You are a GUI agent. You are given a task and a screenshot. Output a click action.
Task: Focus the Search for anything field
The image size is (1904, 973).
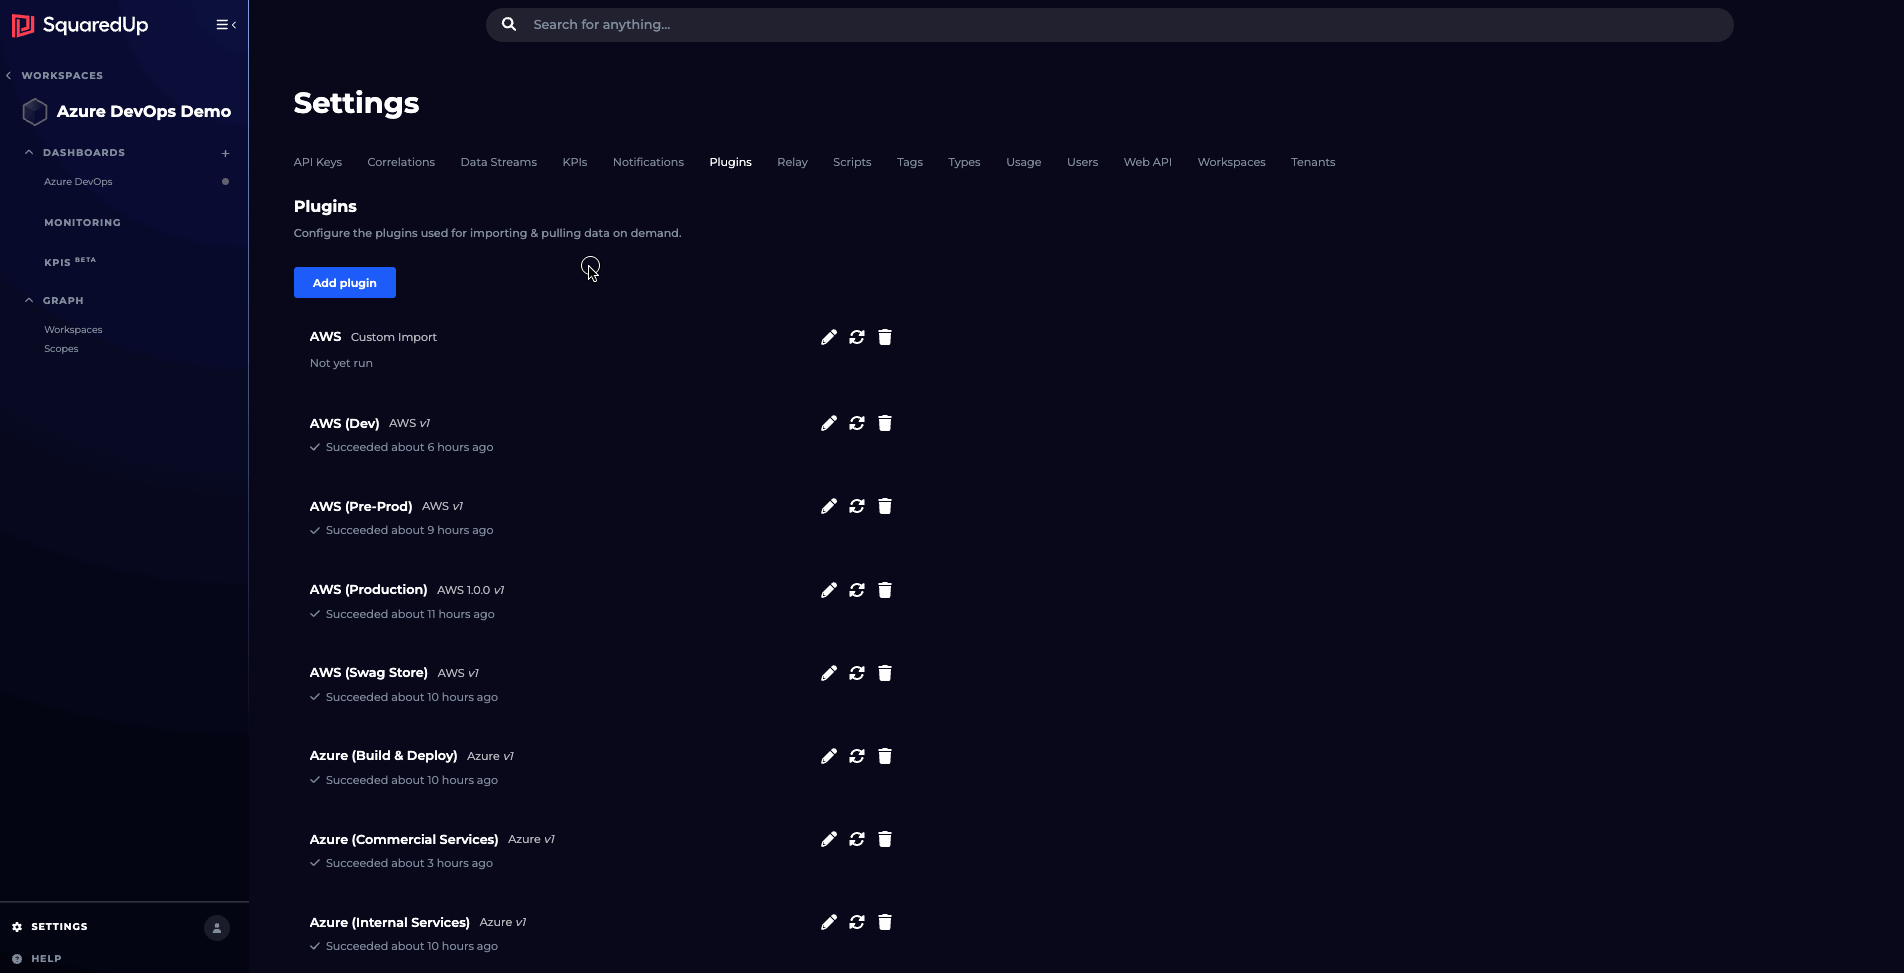pos(1110,25)
